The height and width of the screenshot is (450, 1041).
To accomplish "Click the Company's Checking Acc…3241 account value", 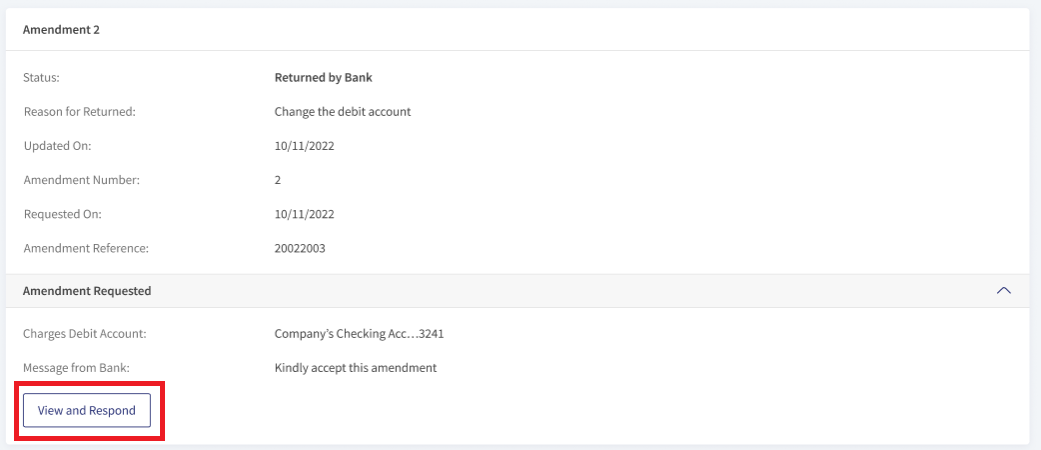I will pyautogui.click(x=359, y=334).
